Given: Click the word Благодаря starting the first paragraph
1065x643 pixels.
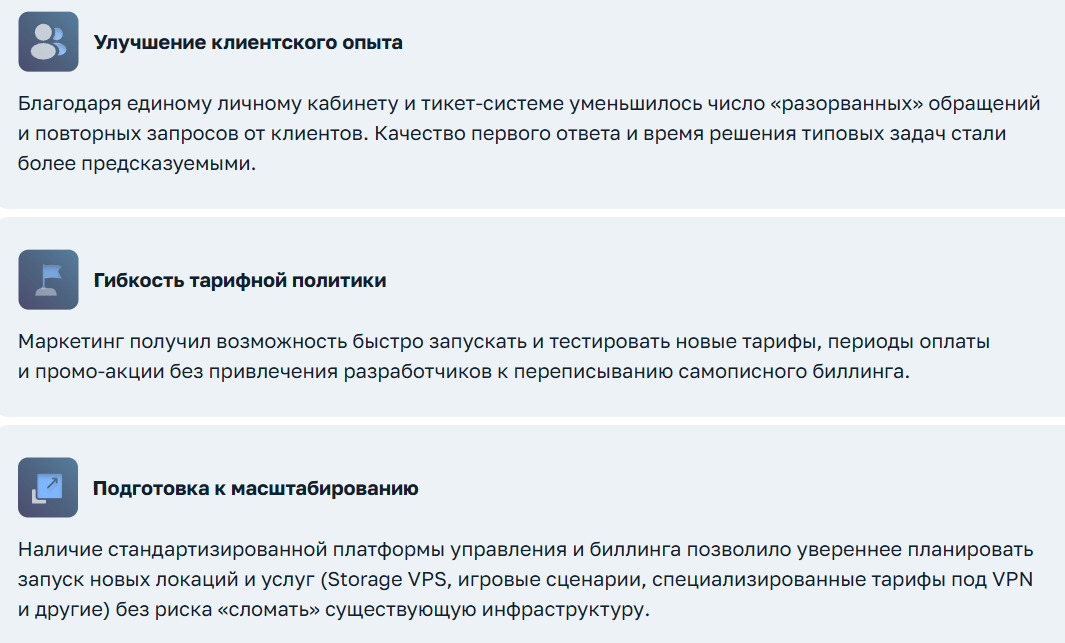Looking at the screenshot, I should pos(64,103).
